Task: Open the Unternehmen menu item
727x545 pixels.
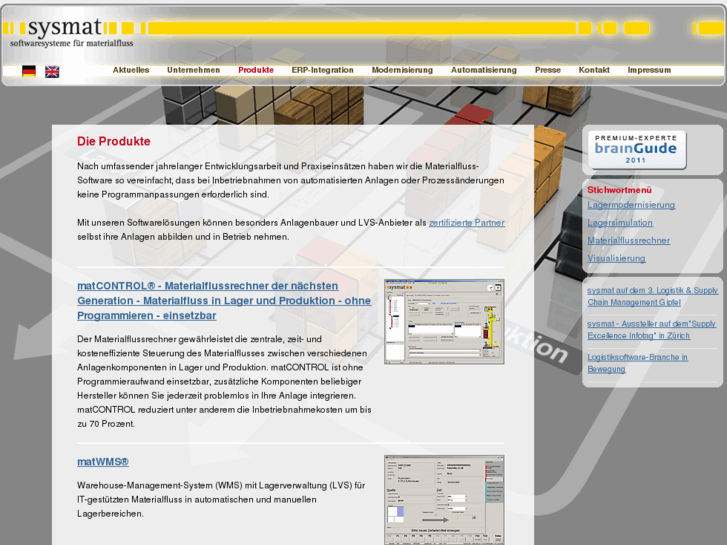Action: [x=193, y=70]
